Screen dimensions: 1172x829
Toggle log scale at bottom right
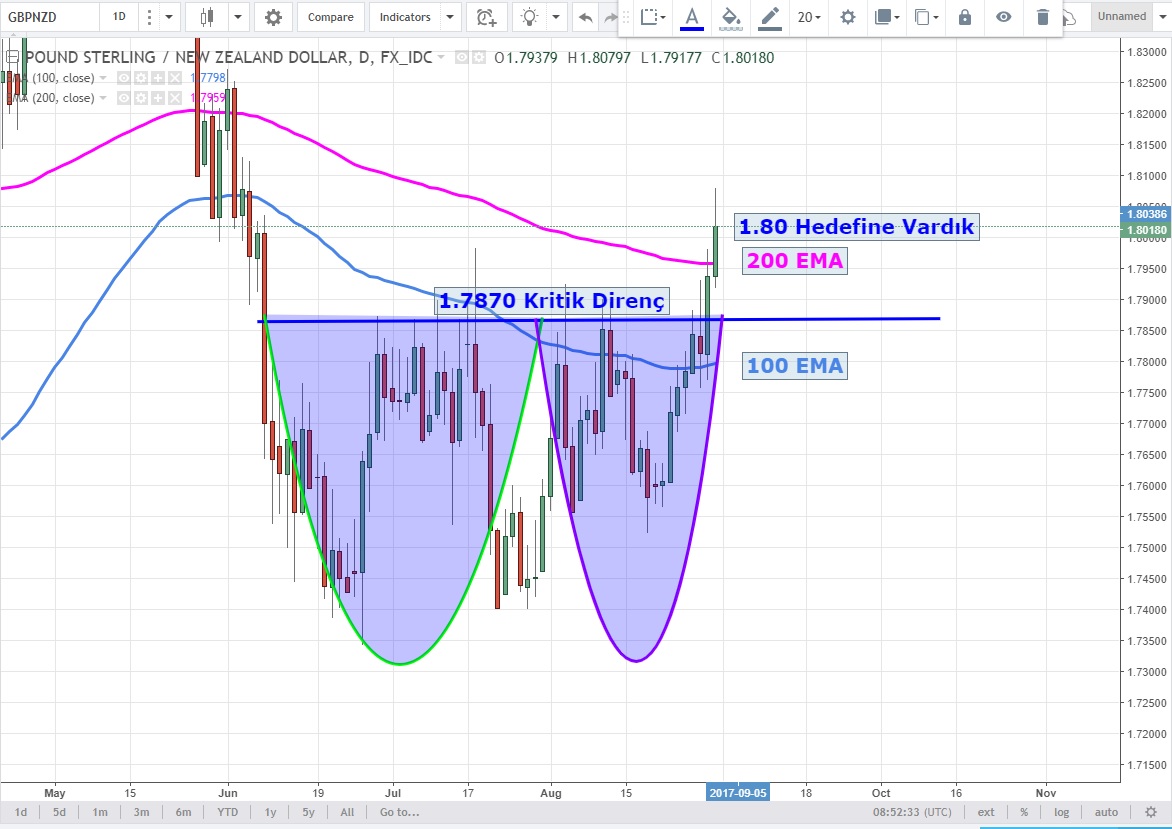click(x=1061, y=812)
